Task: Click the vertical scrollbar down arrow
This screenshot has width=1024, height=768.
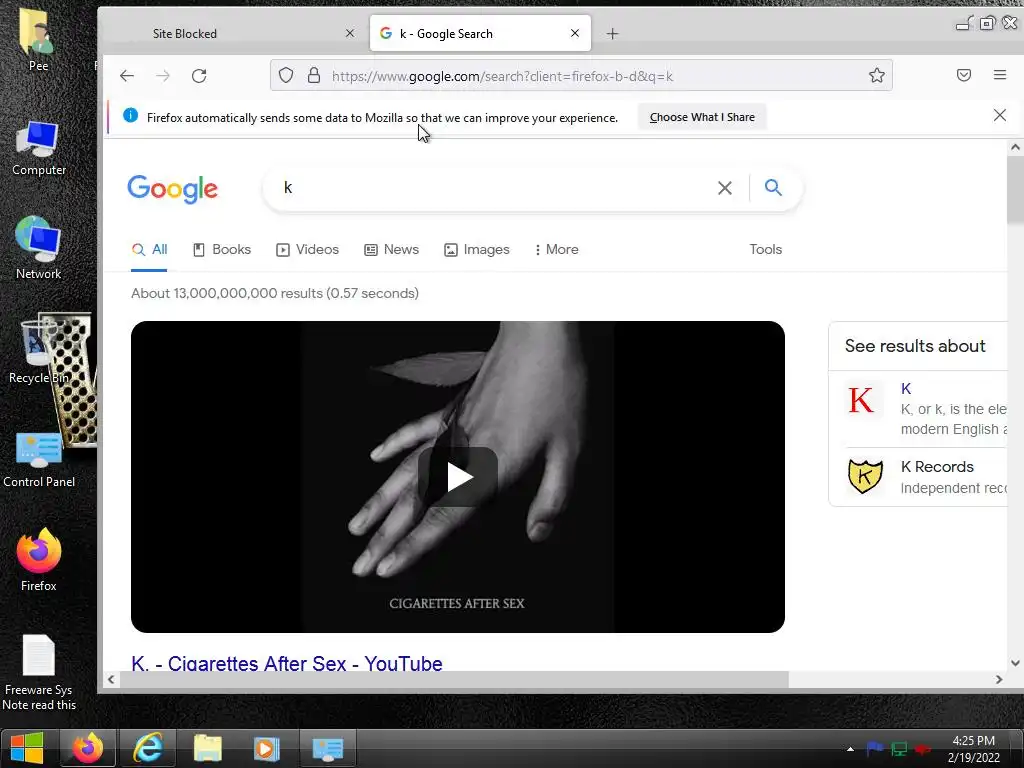Action: (1015, 664)
